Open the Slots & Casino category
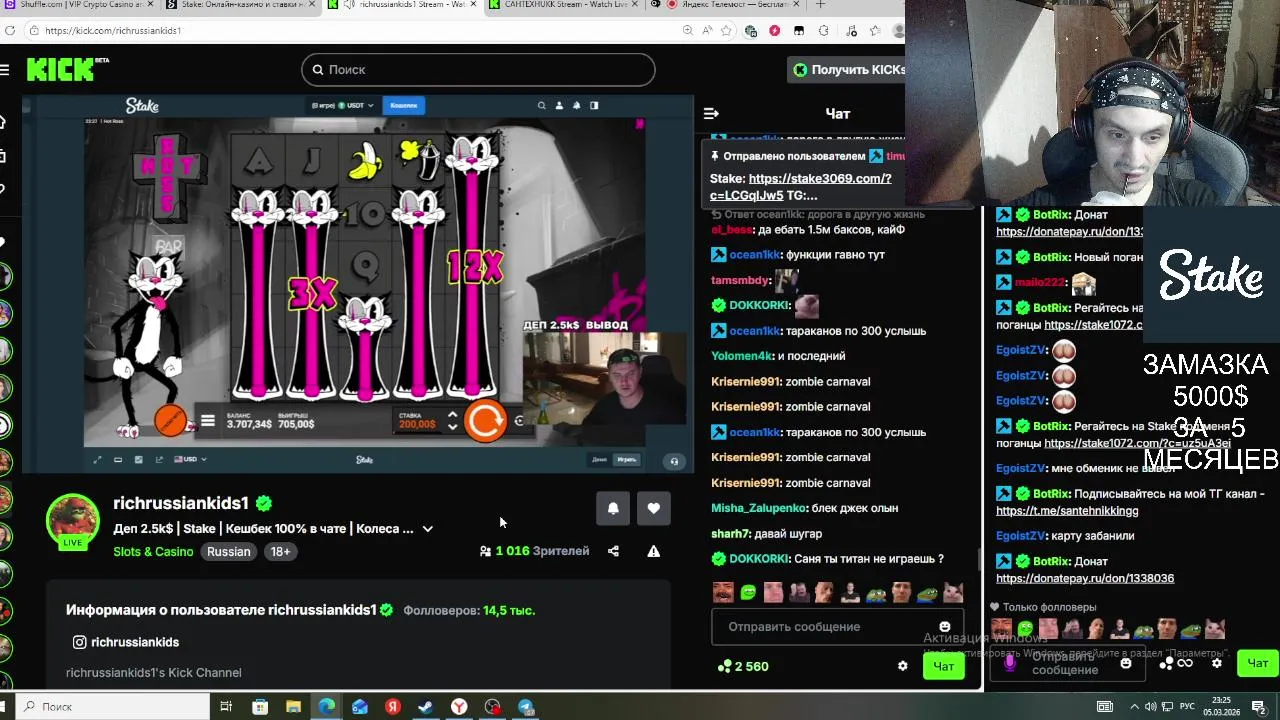Screen dimensions: 1280x720 [153, 552]
